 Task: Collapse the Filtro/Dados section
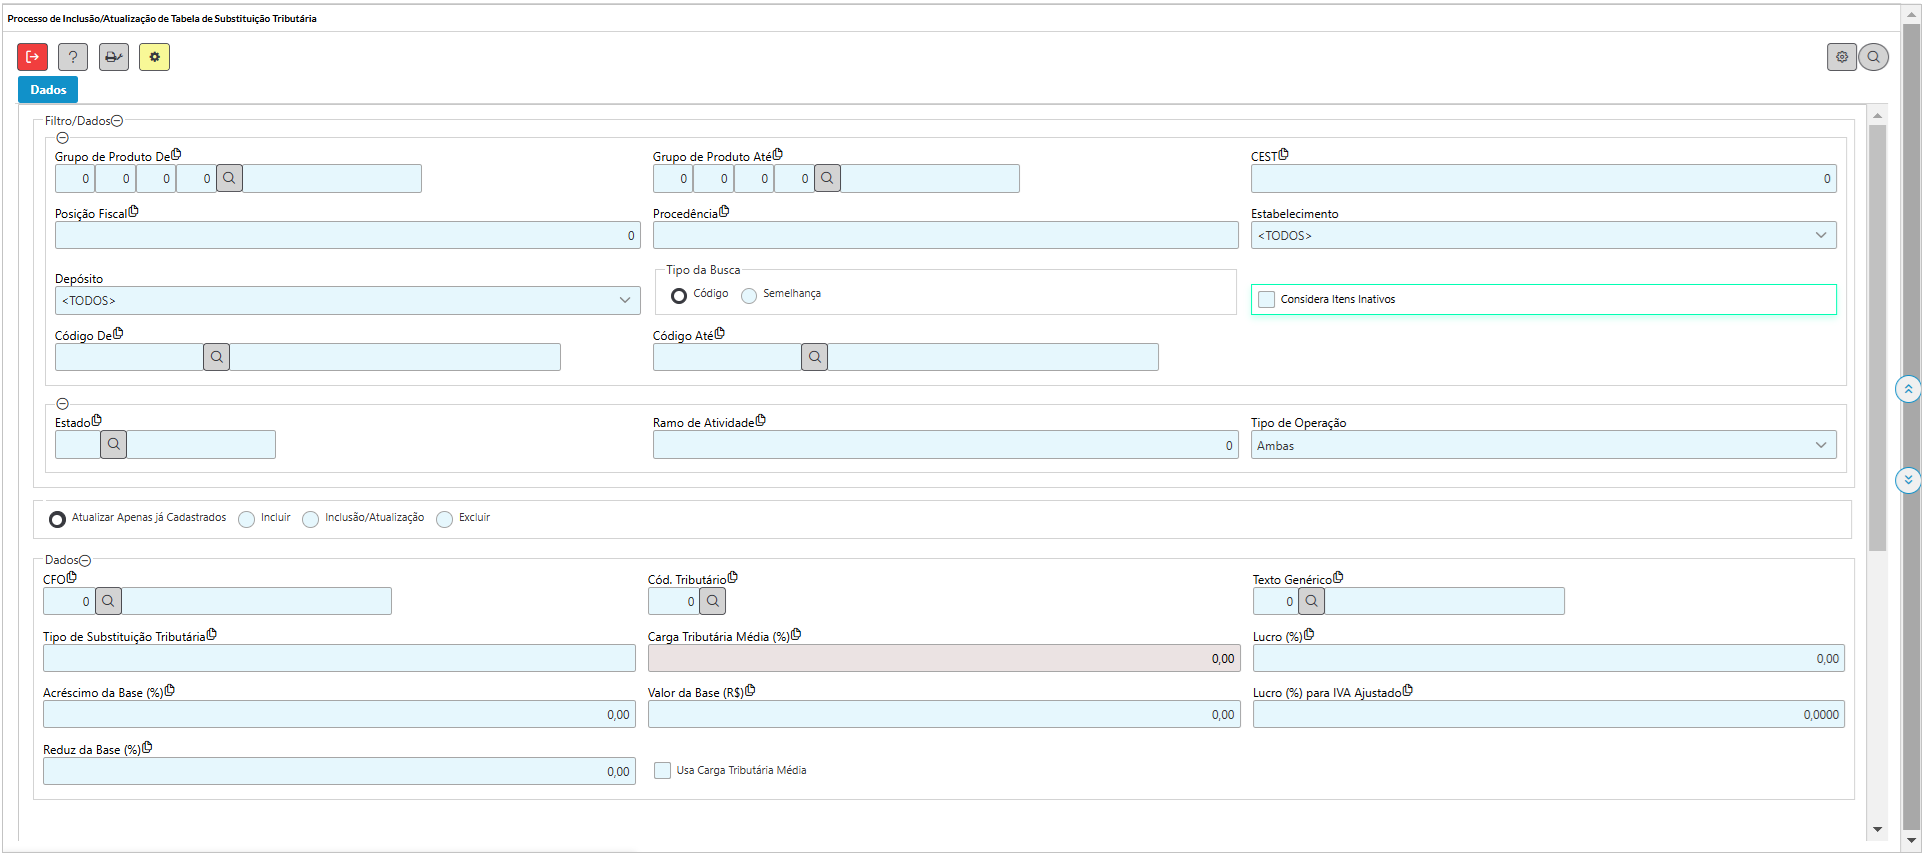click(x=117, y=121)
